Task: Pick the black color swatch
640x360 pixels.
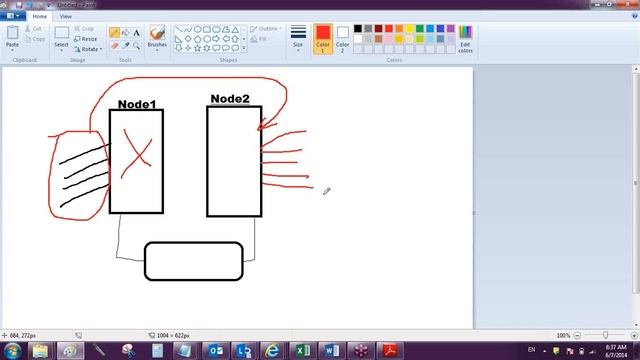Action: [358, 29]
